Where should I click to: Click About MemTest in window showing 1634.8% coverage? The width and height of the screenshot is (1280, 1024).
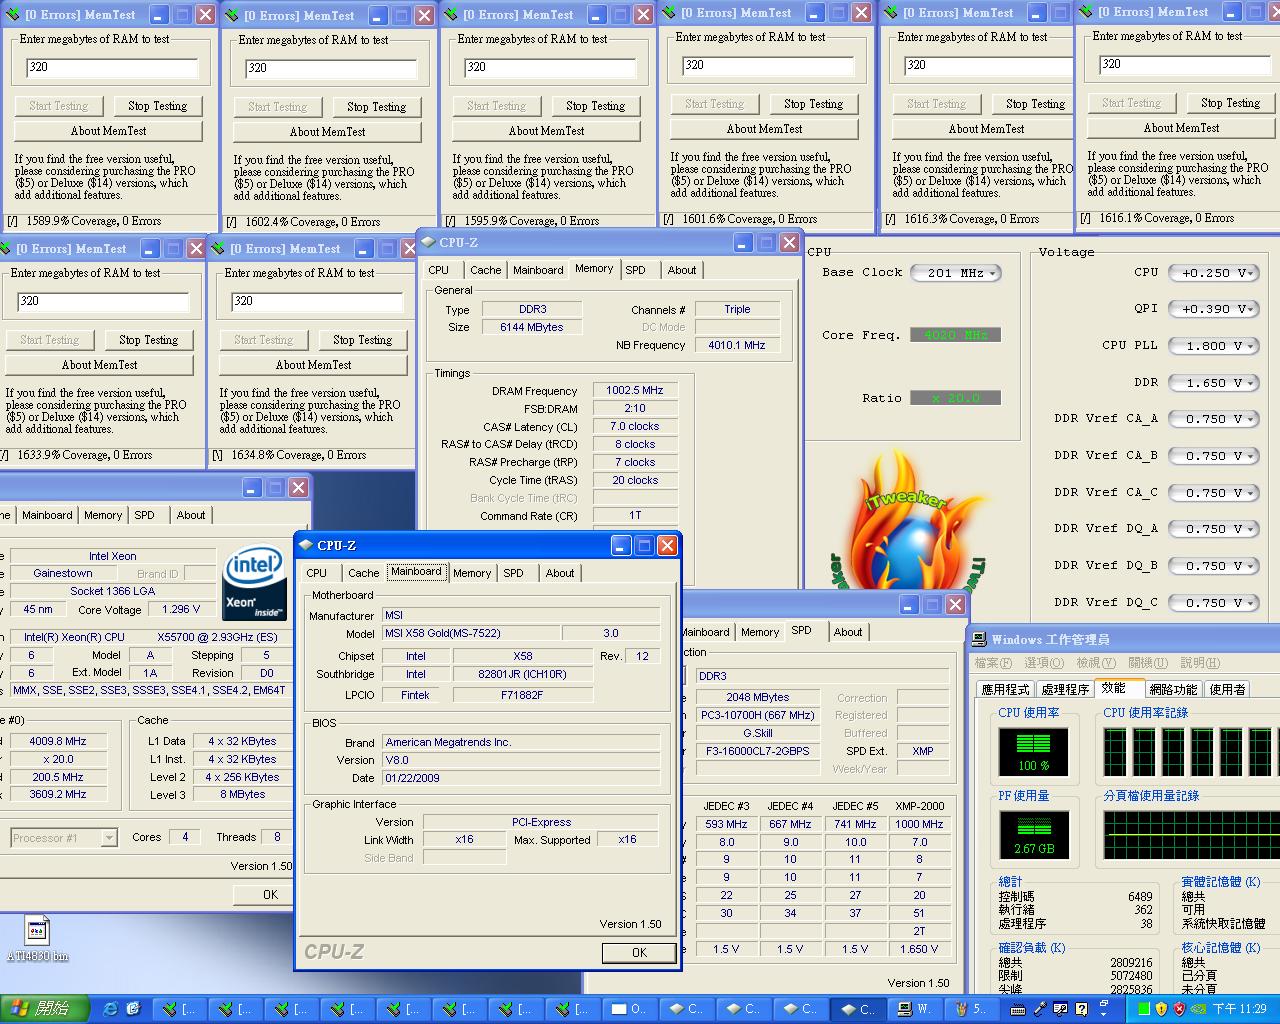pyautogui.click(x=313, y=365)
